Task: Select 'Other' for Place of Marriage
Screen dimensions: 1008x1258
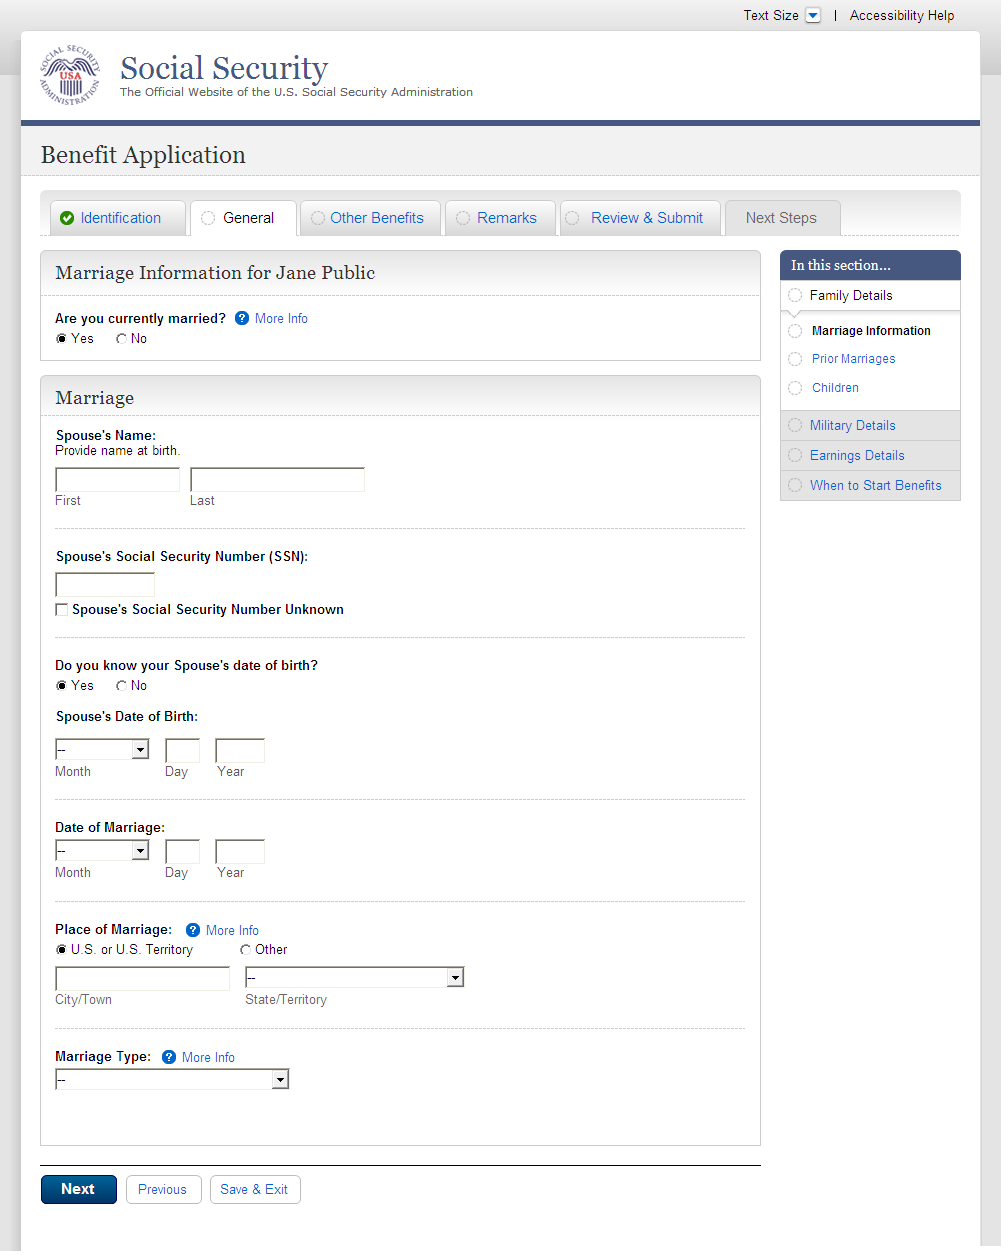Action: coord(246,950)
